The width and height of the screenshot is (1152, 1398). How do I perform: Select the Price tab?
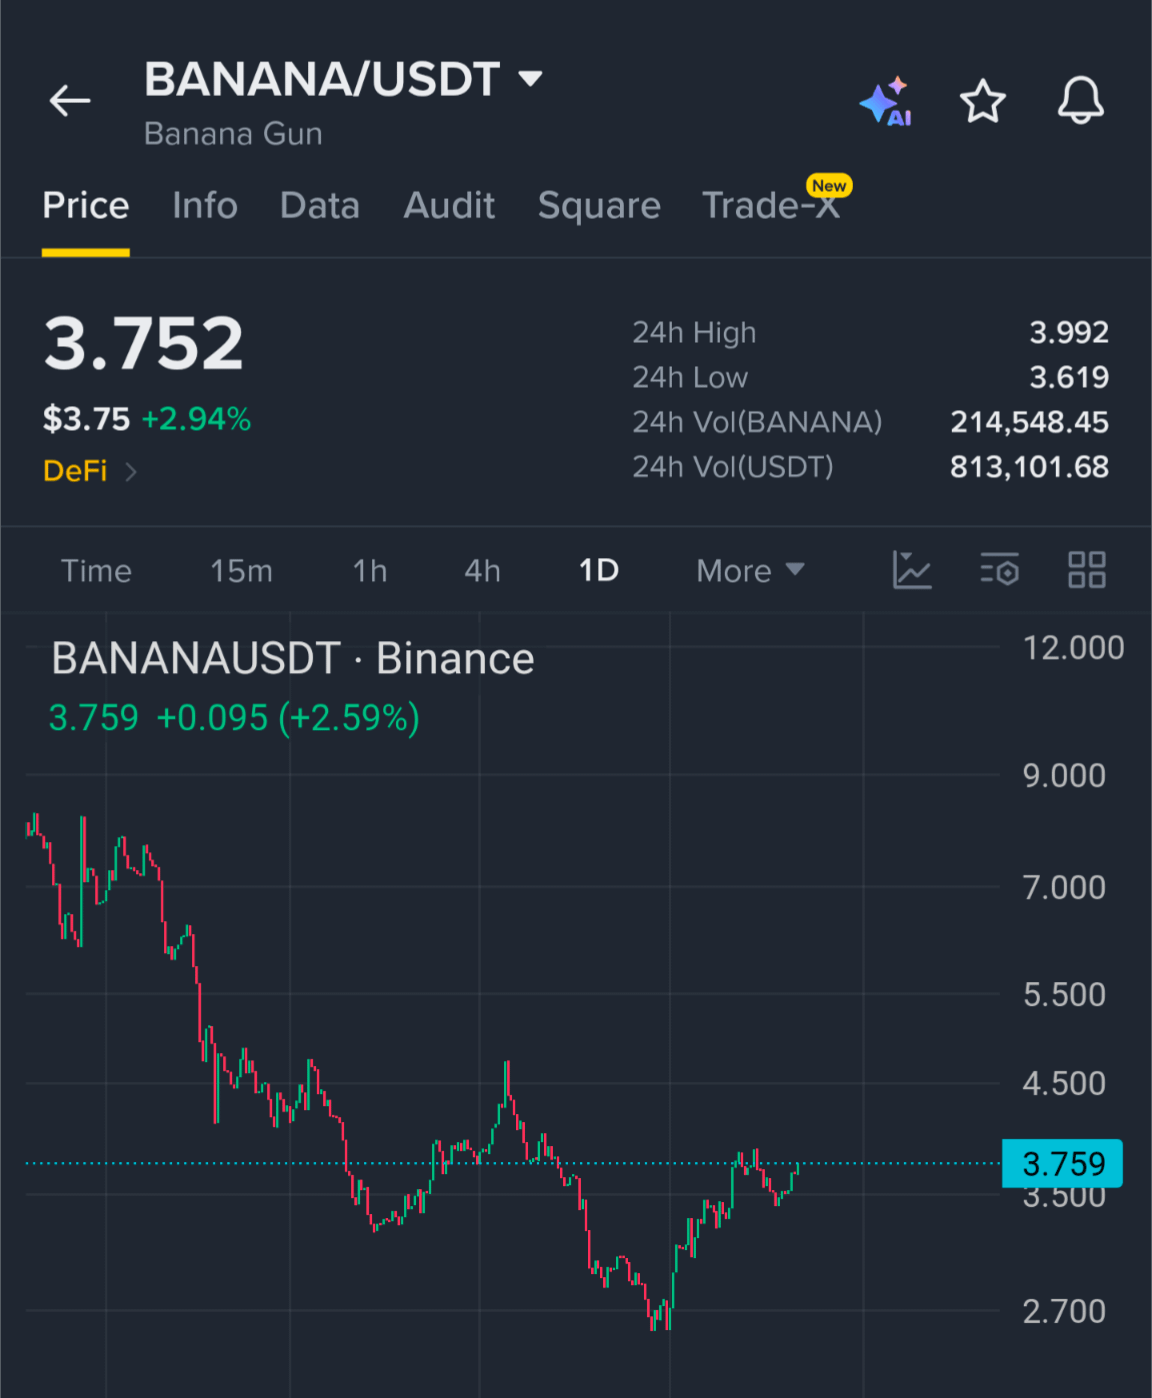85,206
